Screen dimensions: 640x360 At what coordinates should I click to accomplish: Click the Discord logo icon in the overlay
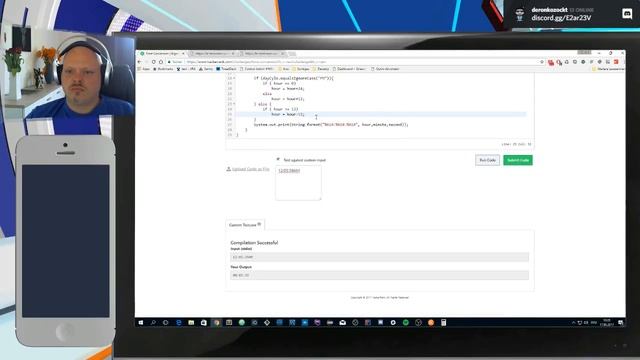coord(627,14)
